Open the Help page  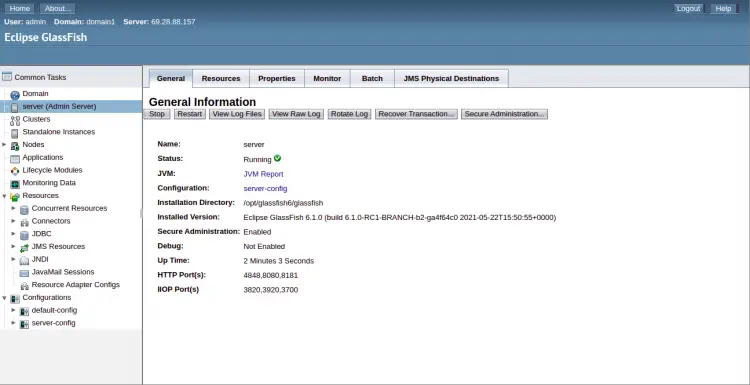pyautogui.click(x=723, y=9)
